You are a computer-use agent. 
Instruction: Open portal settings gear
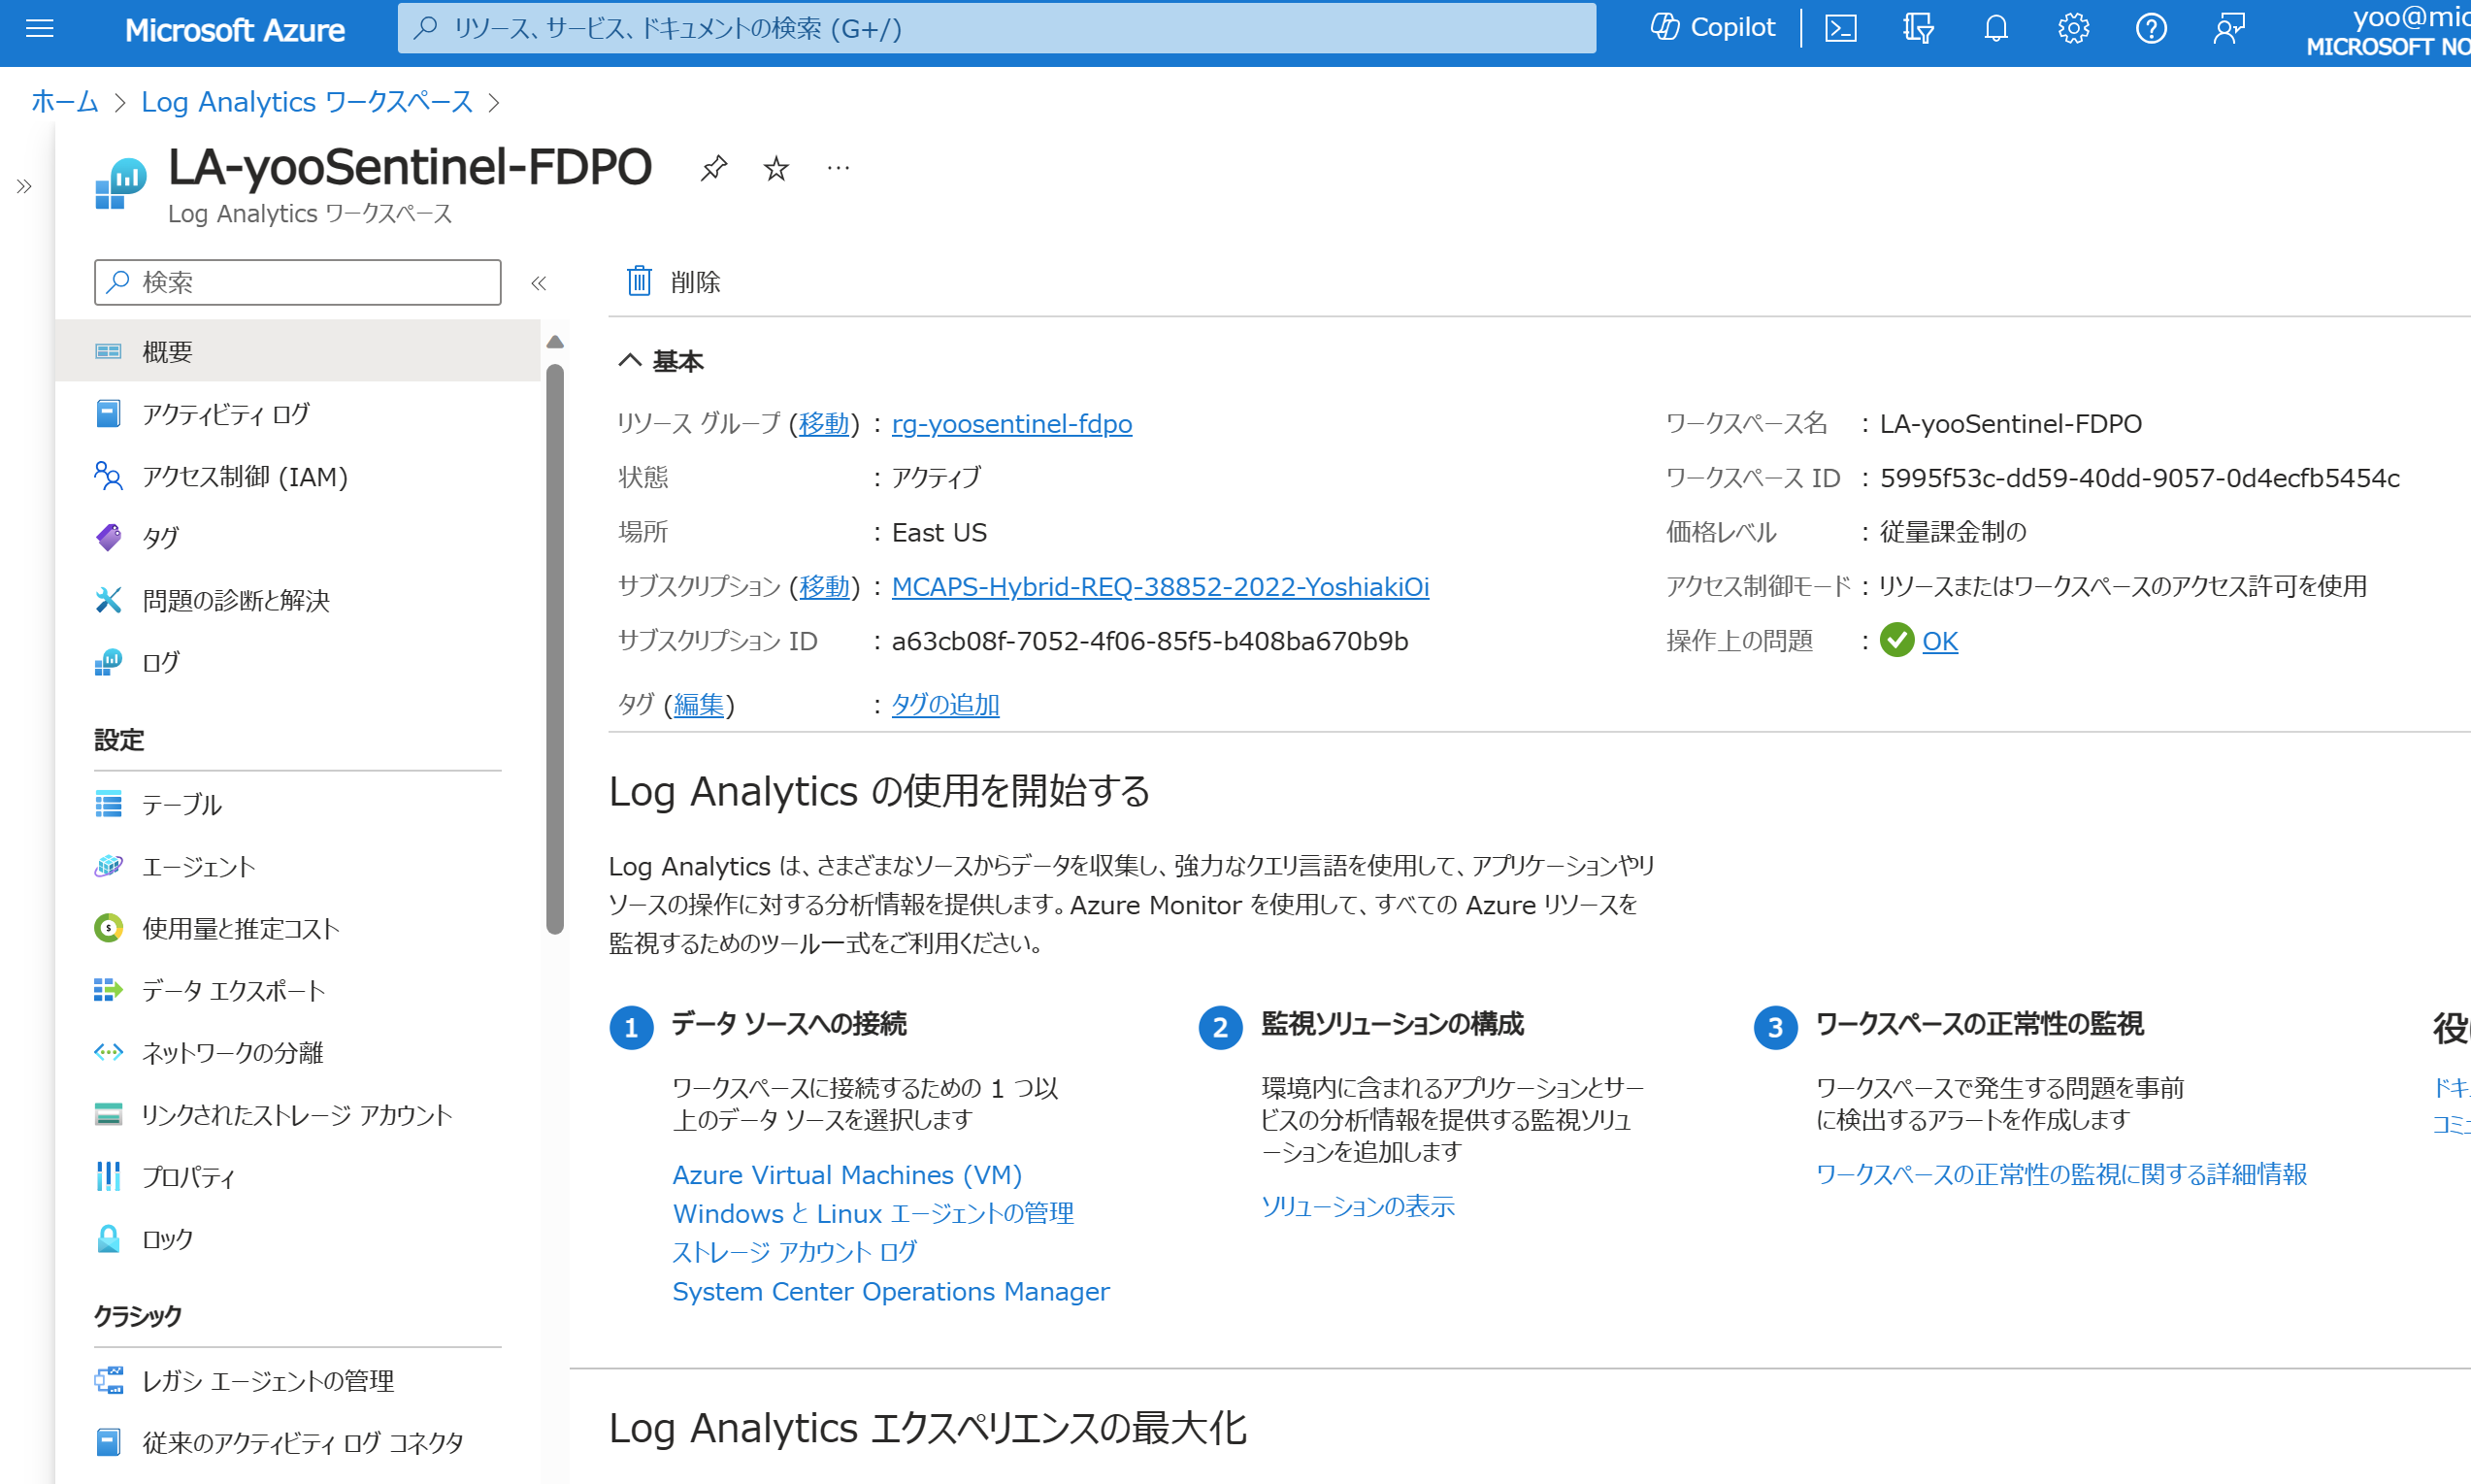2073,28
